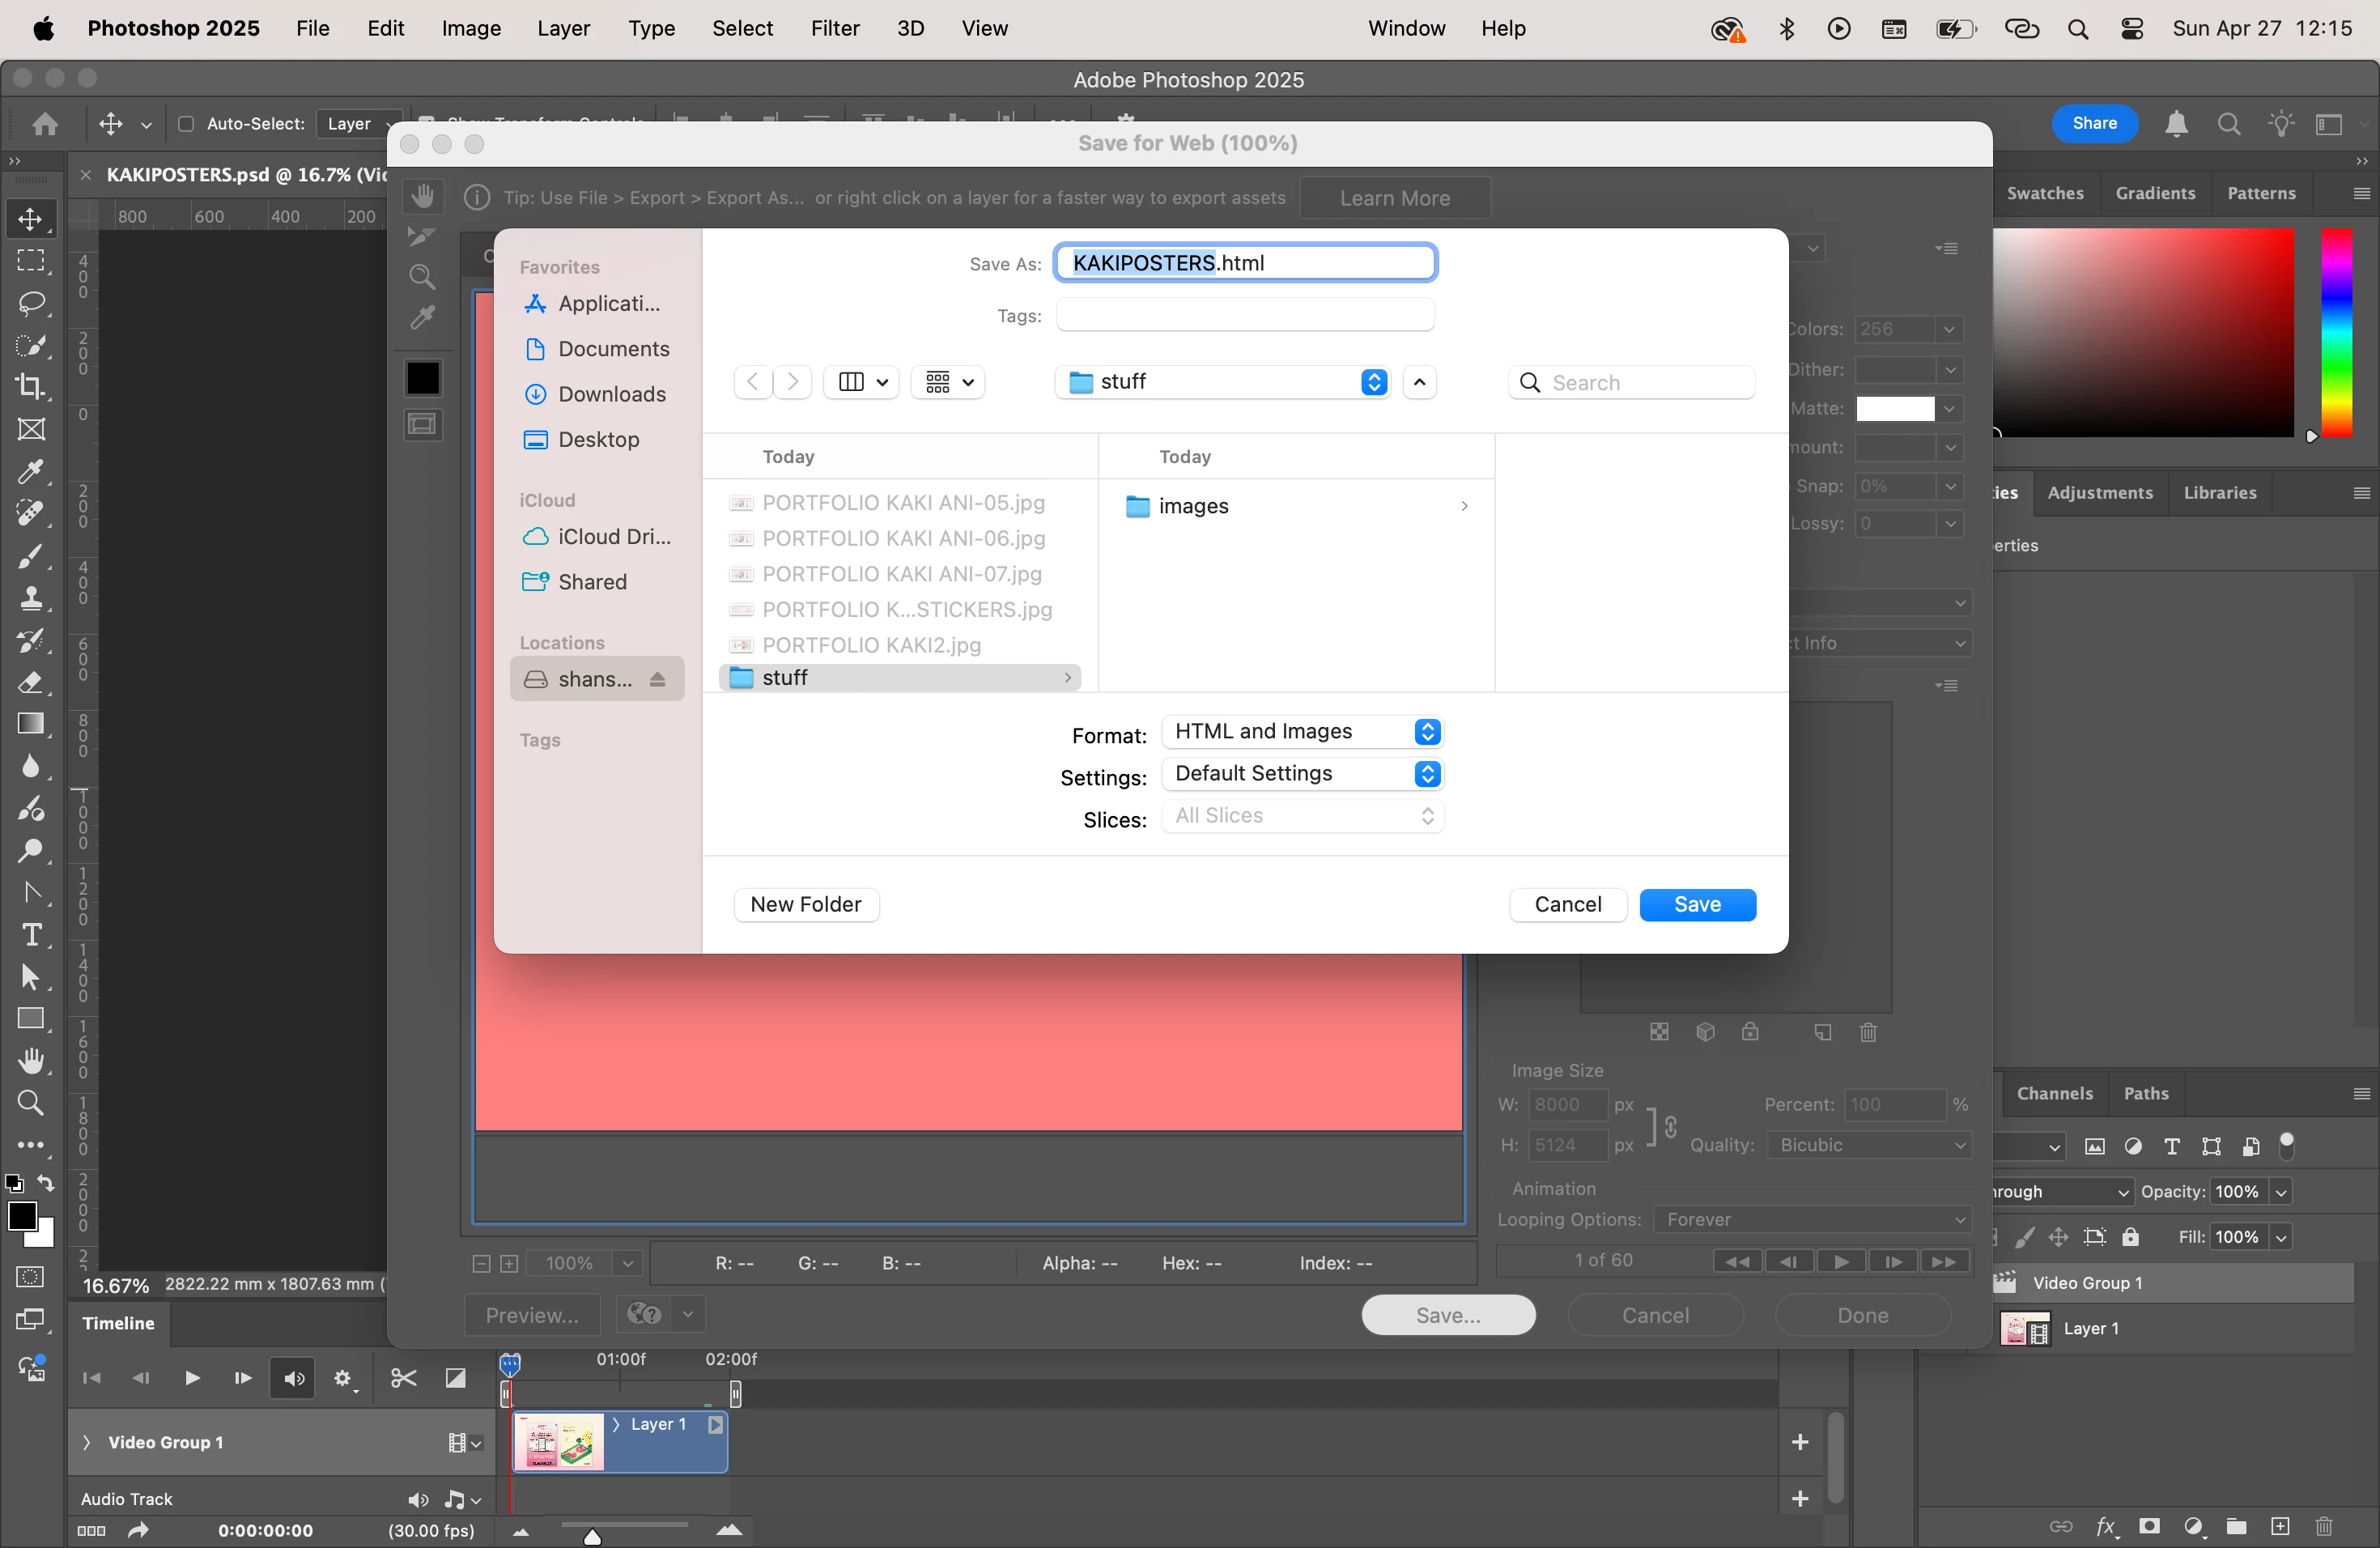The height and width of the screenshot is (1548, 2380).
Task: Select the Zoom tool in main toolbar
Action: 31,1103
